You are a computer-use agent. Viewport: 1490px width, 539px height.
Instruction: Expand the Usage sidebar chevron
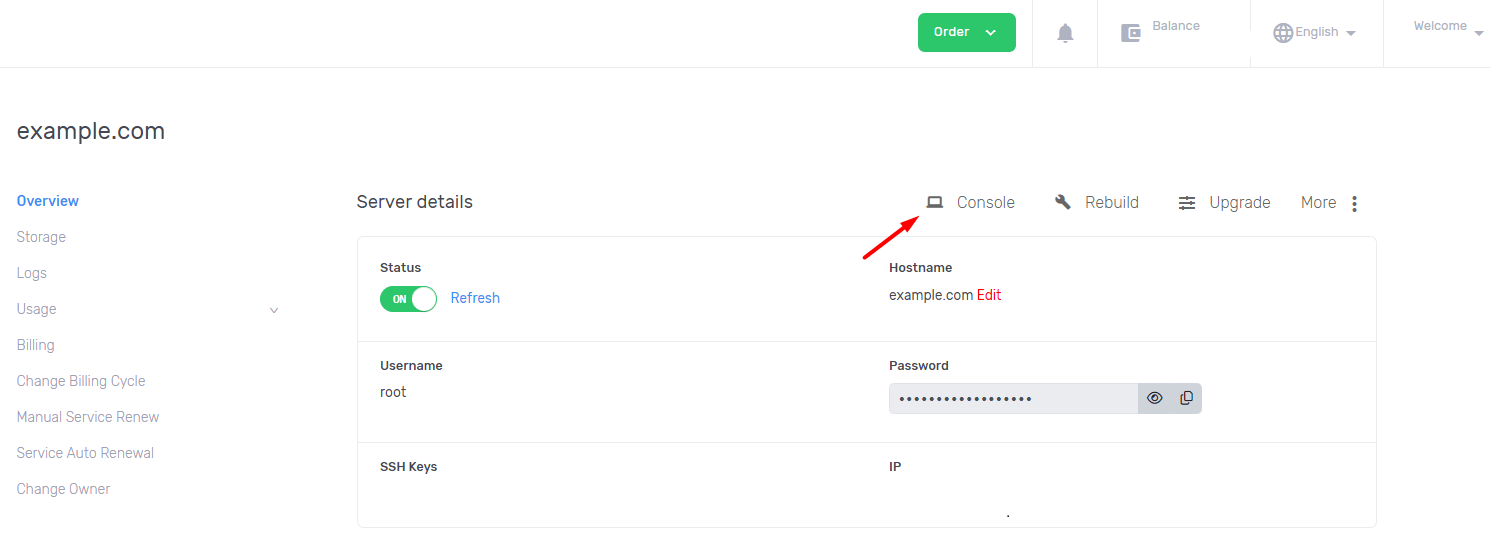(x=274, y=310)
